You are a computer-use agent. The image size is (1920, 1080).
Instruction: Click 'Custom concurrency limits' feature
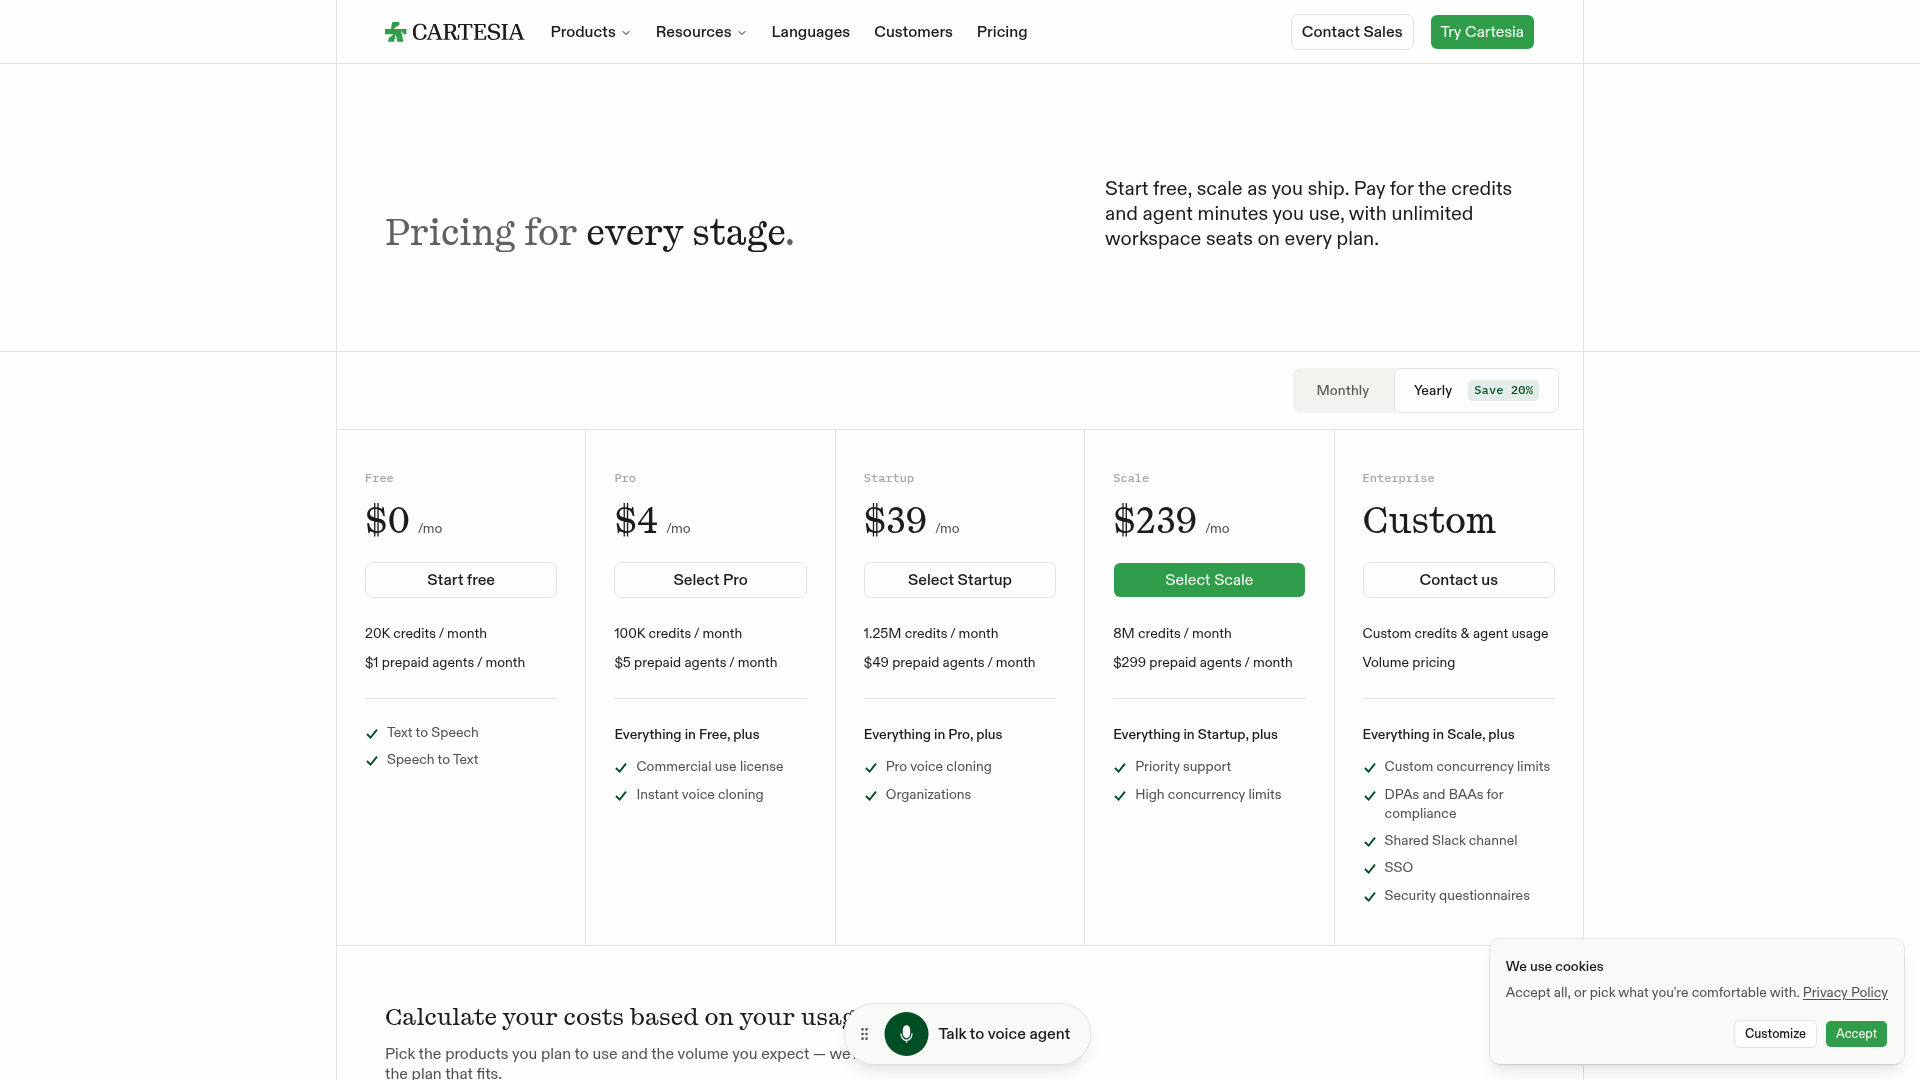tap(1467, 767)
